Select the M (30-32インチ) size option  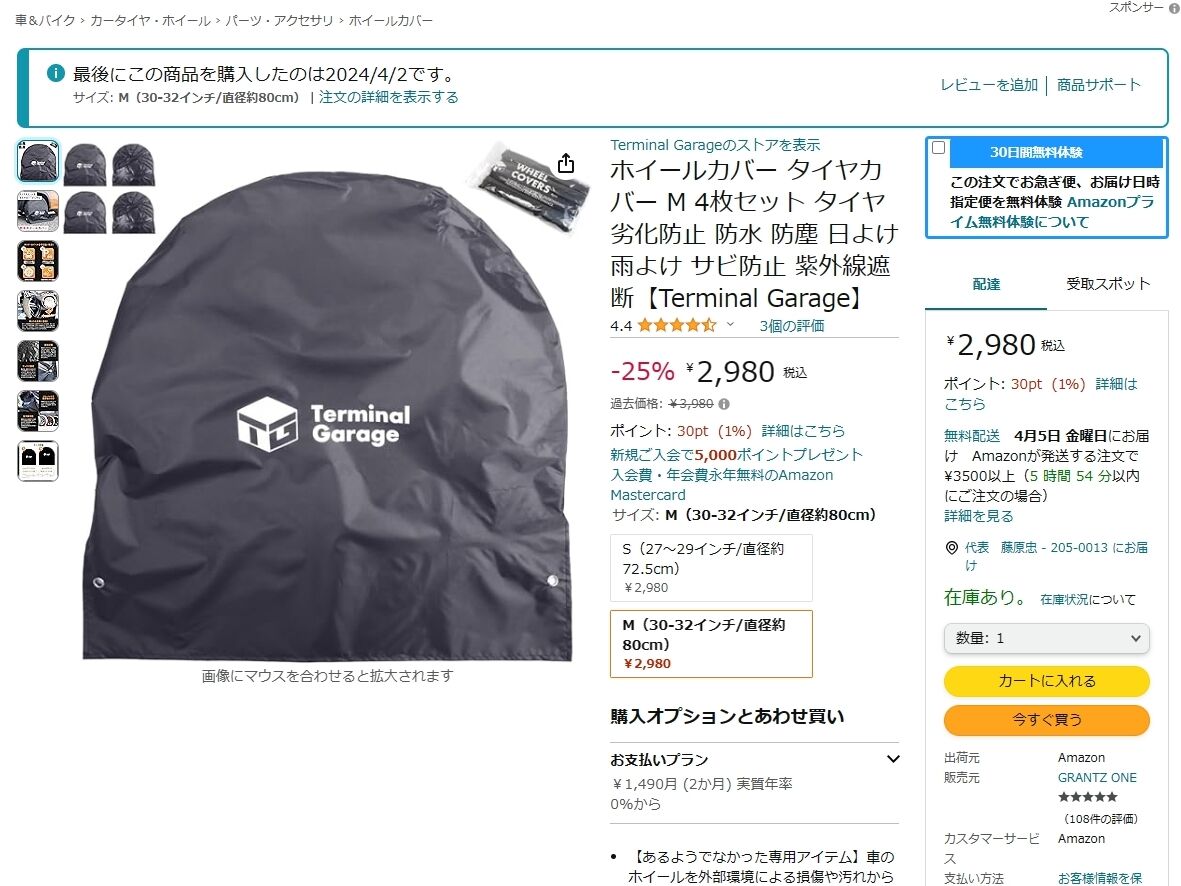click(x=711, y=643)
